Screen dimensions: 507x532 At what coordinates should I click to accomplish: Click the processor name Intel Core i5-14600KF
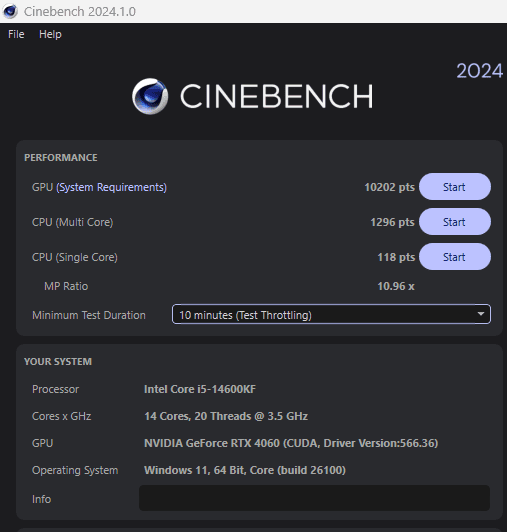click(x=200, y=389)
